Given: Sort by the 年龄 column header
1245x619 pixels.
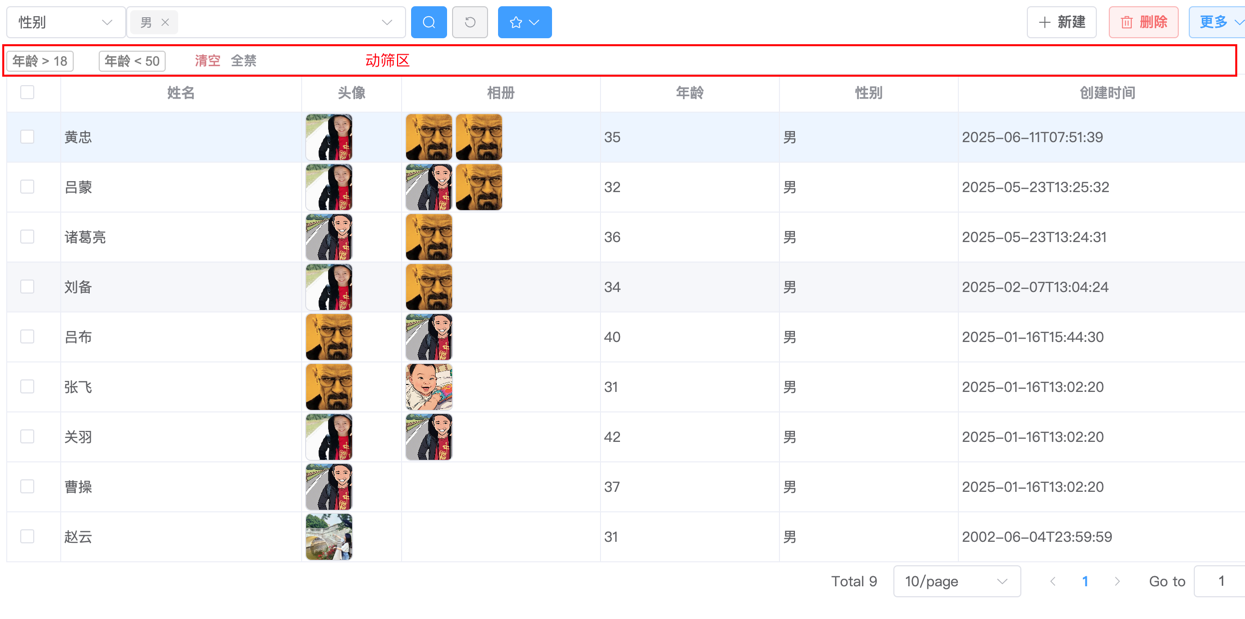Looking at the screenshot, I should tap(689, 93).
